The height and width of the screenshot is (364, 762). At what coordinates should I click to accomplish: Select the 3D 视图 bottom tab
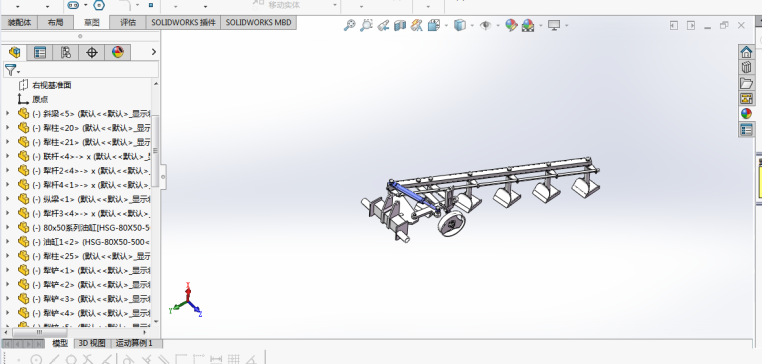(92, 343)
